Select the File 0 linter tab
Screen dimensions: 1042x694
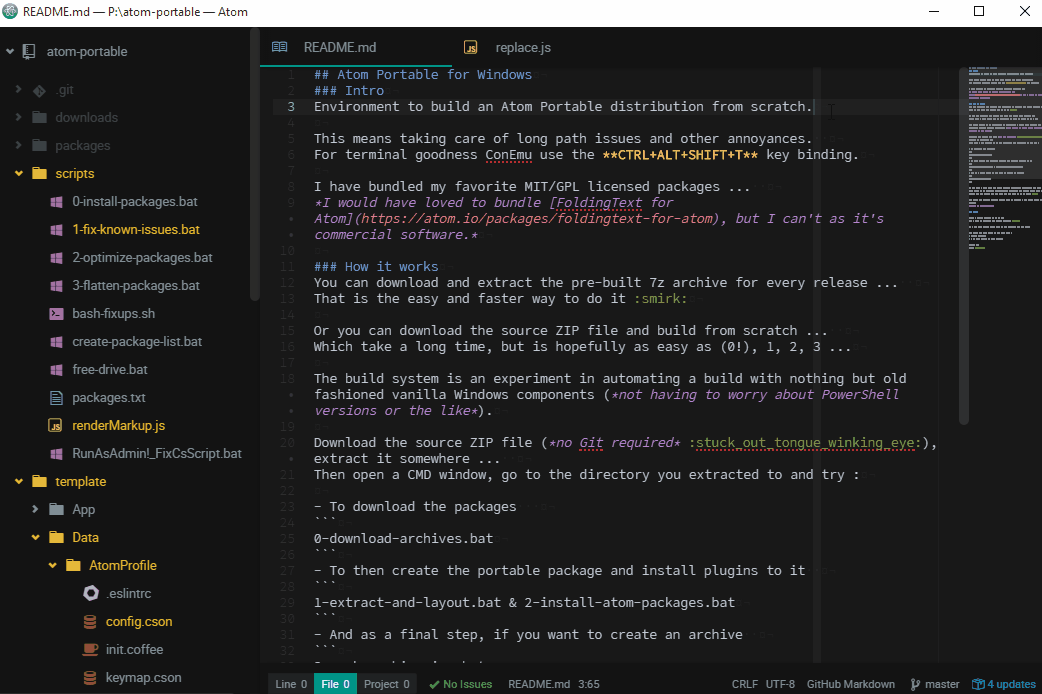(335, 684)
